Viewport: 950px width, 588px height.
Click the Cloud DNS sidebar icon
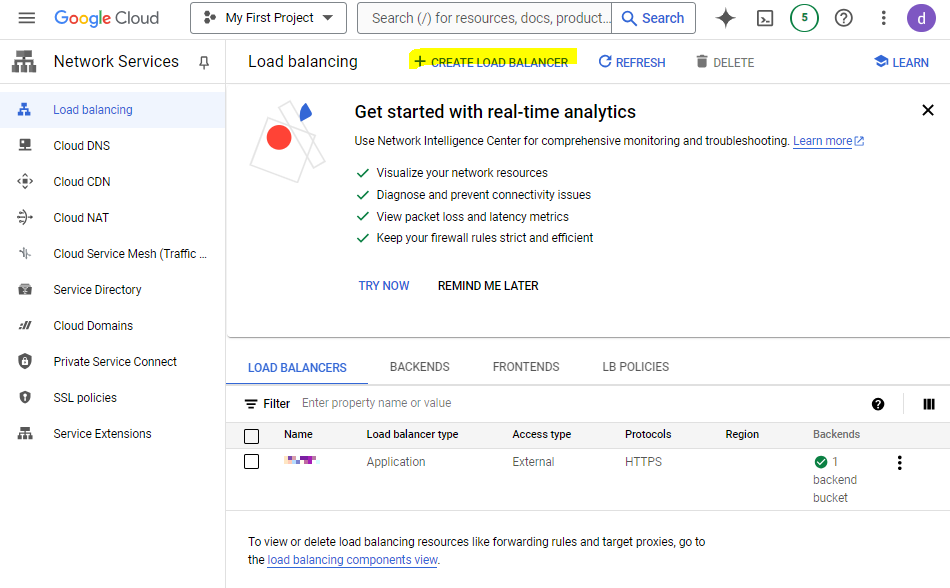25,145
